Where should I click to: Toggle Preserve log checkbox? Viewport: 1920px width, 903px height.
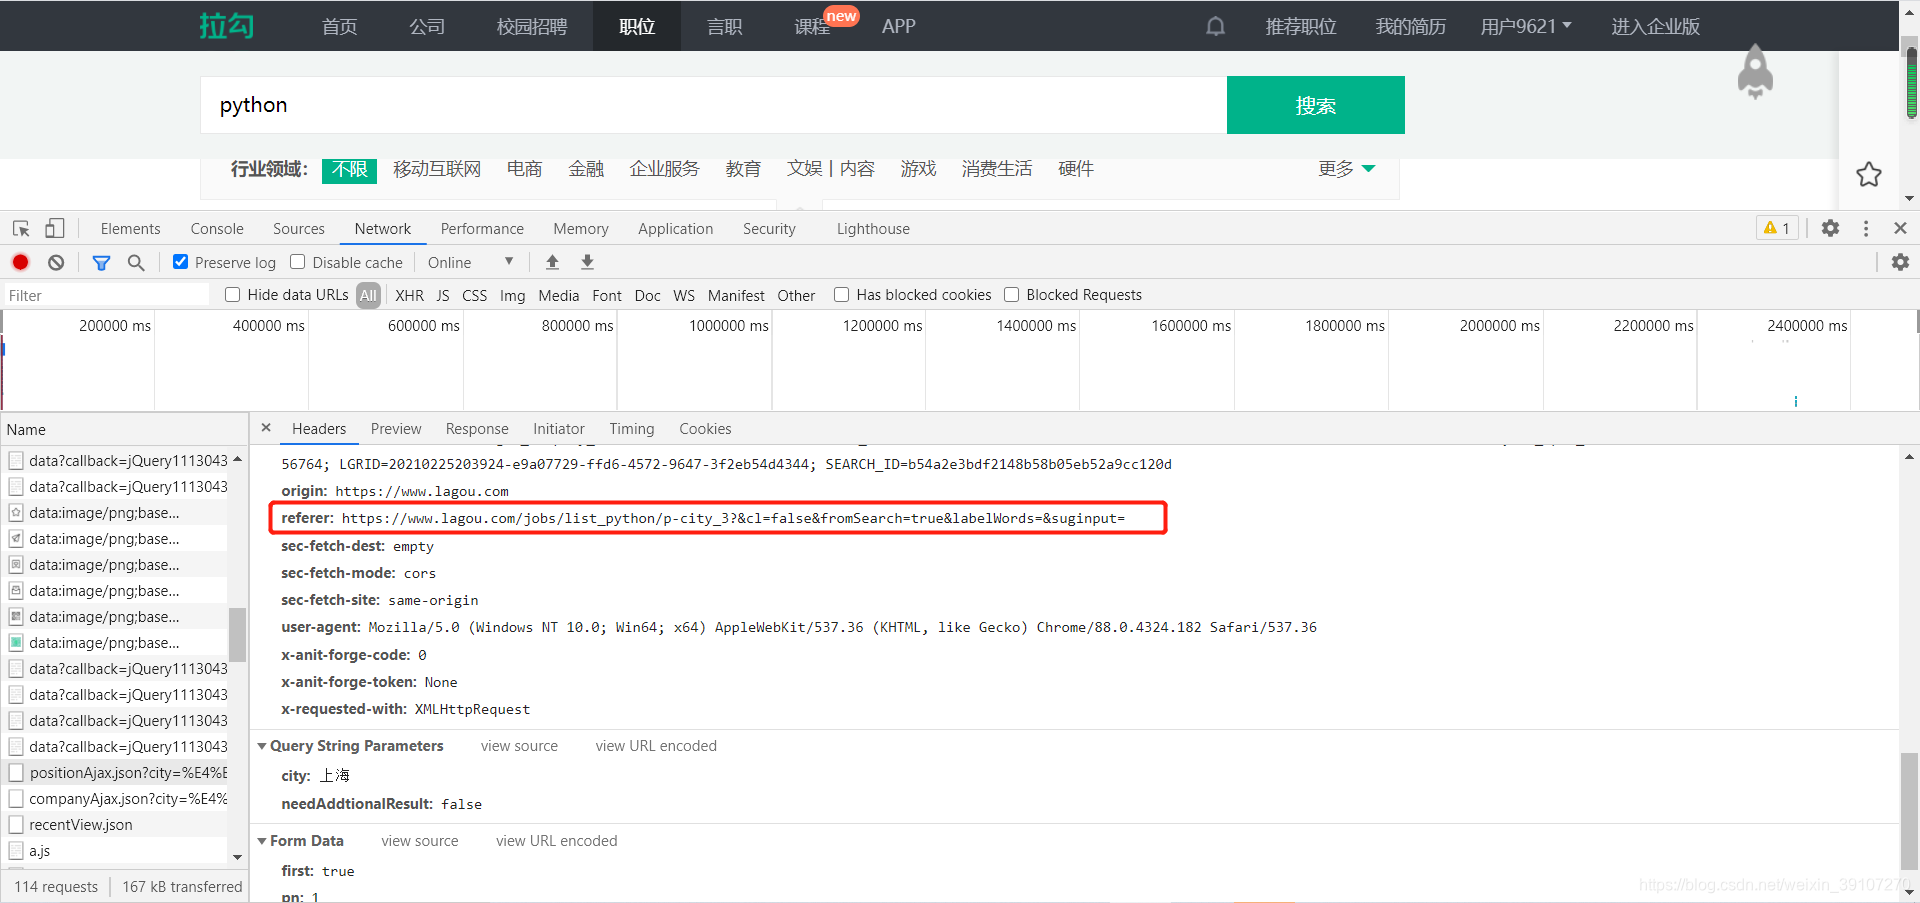180,262
